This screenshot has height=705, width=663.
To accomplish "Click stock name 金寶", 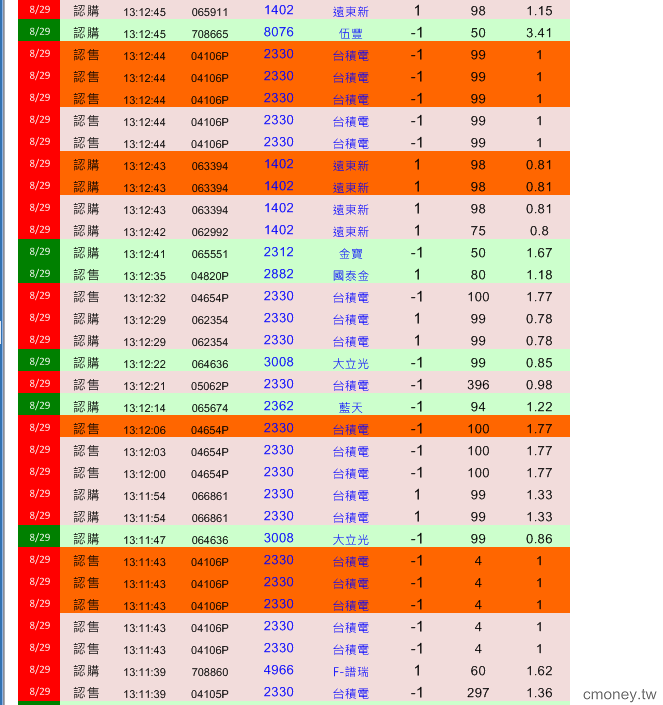I will pos(351,254).
